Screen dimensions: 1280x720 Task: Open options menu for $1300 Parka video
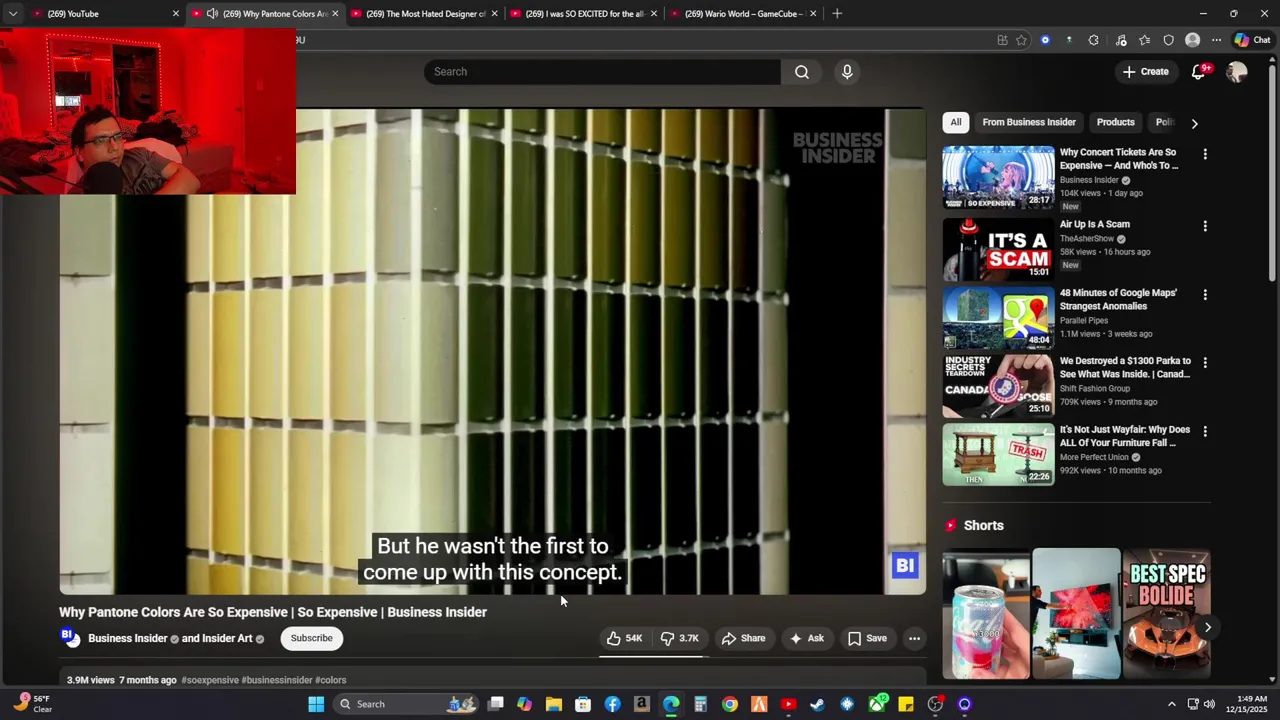pyautogui.click(x=1205, y=363)
